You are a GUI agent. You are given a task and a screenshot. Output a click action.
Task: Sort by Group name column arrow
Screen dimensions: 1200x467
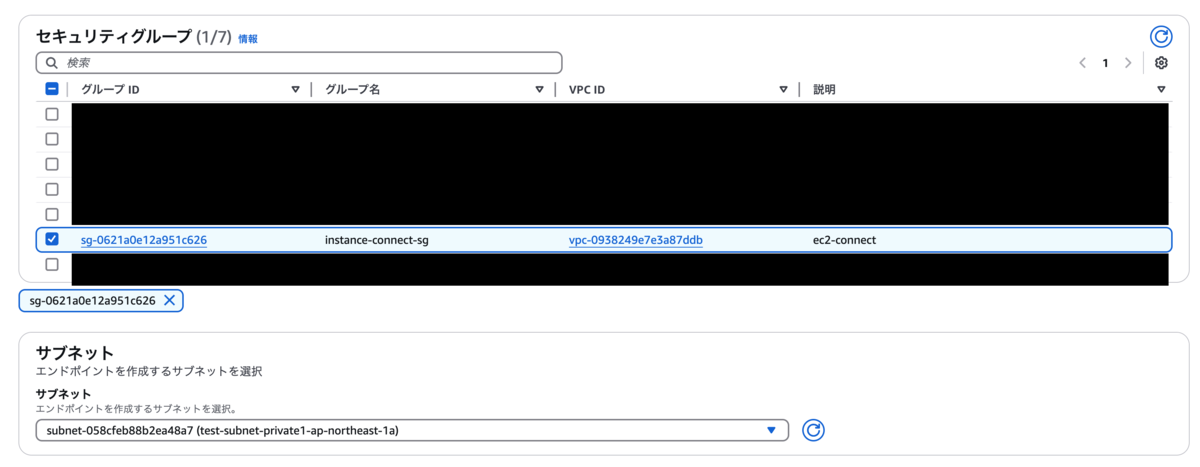click(x=539, y=90)
